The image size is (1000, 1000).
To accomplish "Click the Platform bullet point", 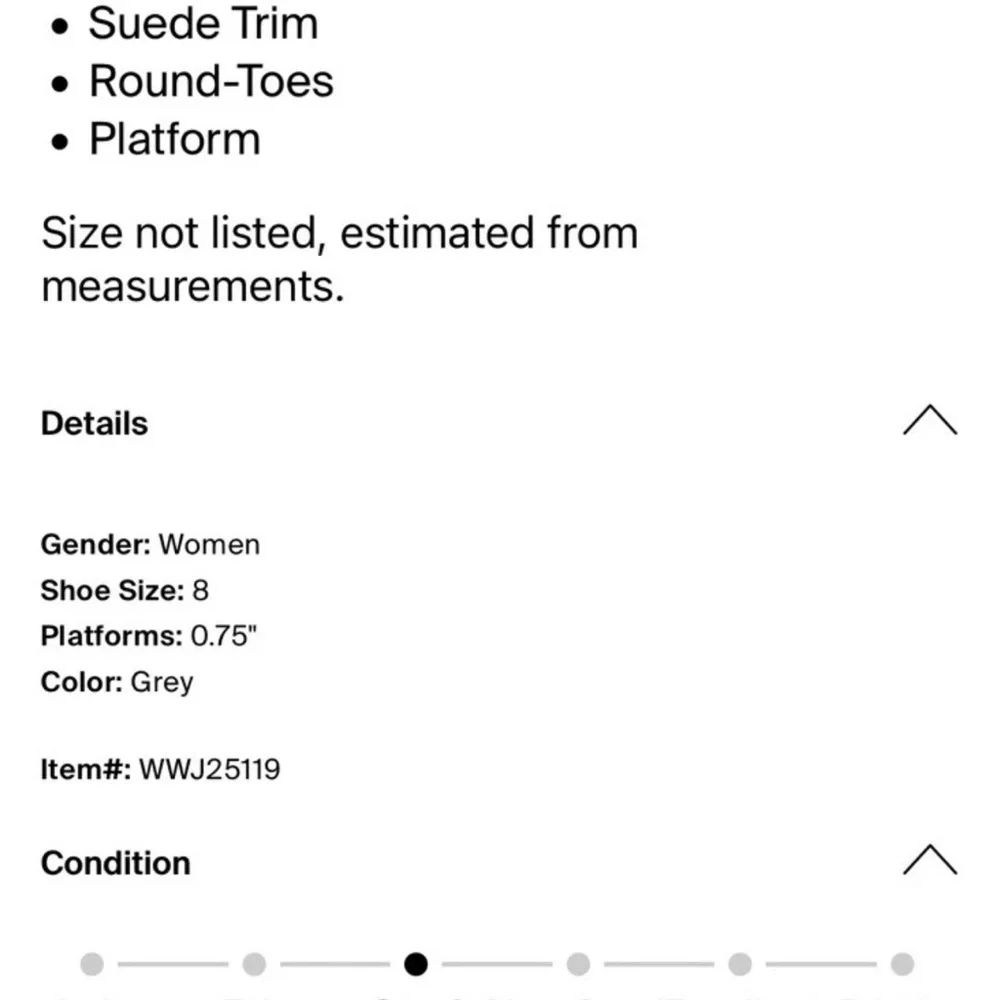I will pyautogui.click(x=175, y=139).
